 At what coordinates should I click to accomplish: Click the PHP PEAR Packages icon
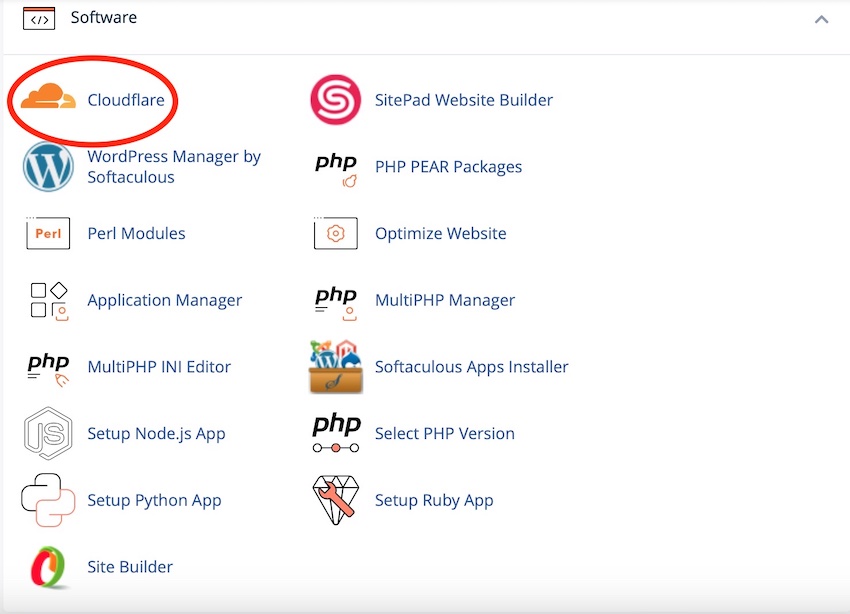(x=336, y=169)
